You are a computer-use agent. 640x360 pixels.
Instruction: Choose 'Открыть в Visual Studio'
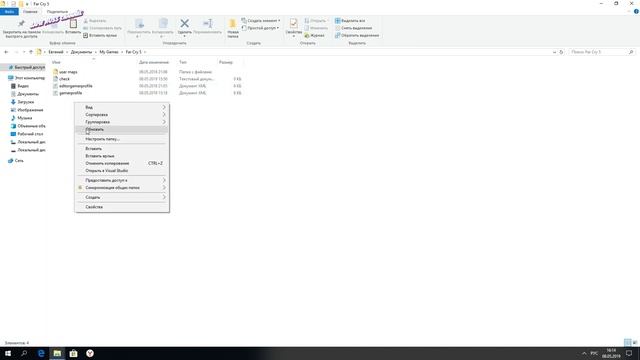(x=122, y=171)
